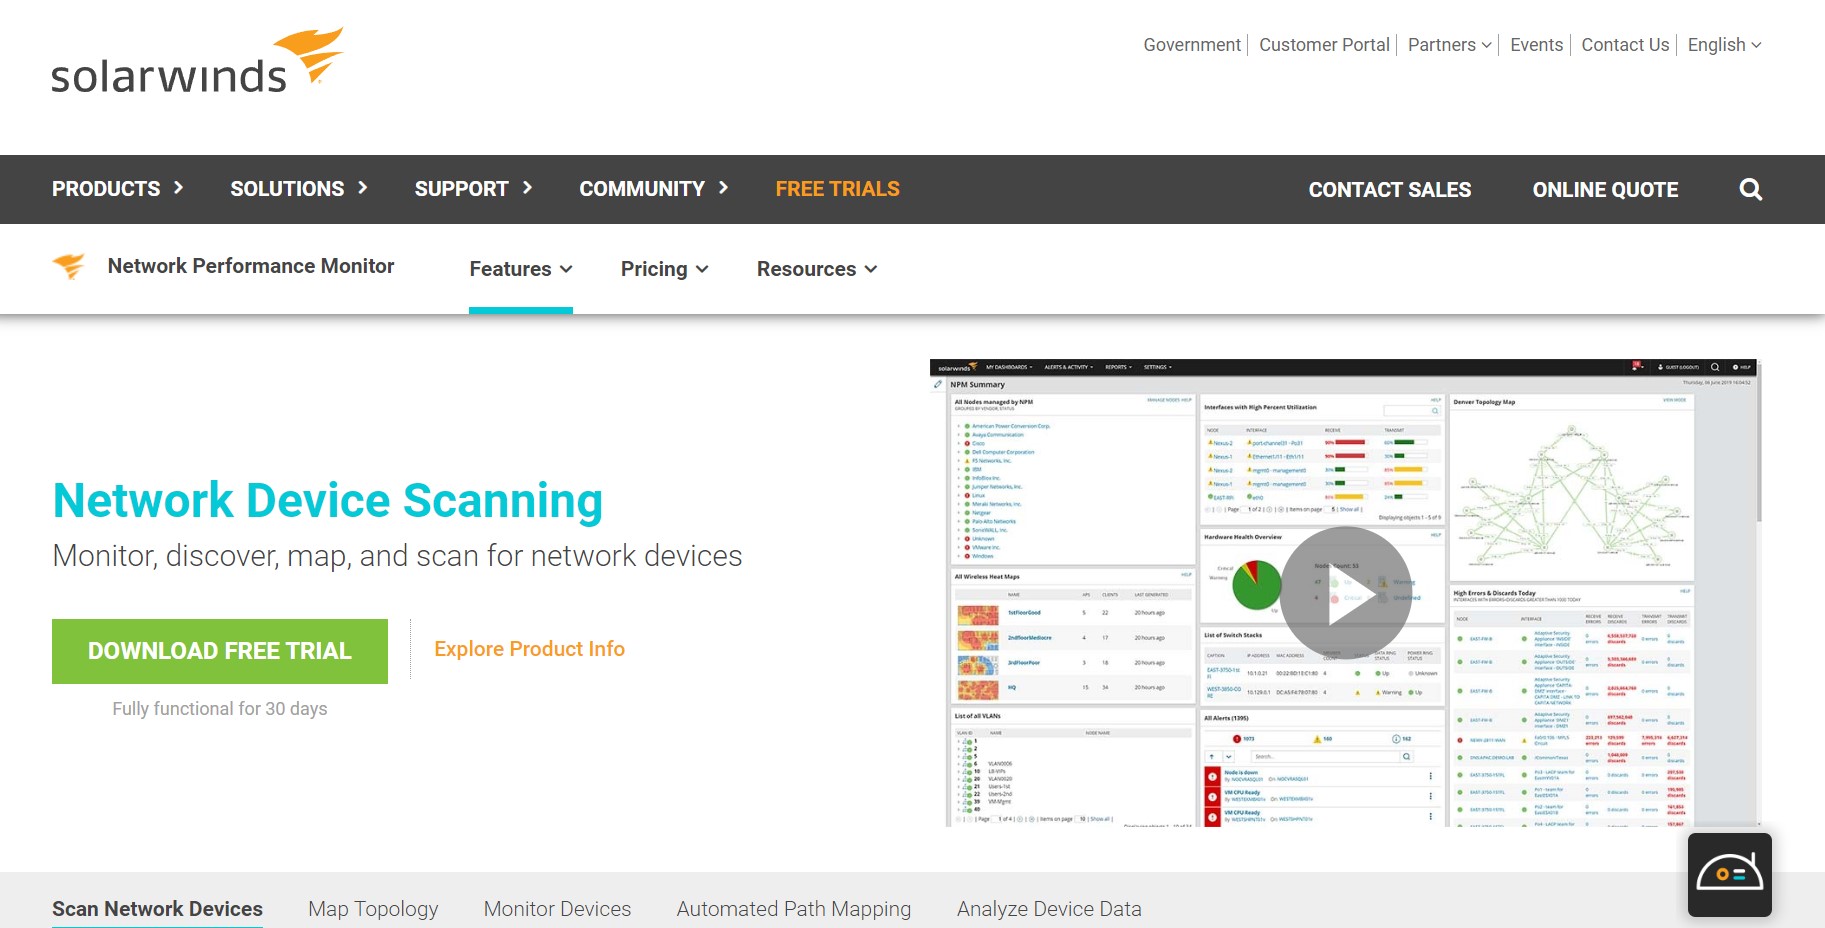Expand the Partners dropdown
This screenshot has width=1825, height=928.
pyautogui.click(x=1450, y=45)
